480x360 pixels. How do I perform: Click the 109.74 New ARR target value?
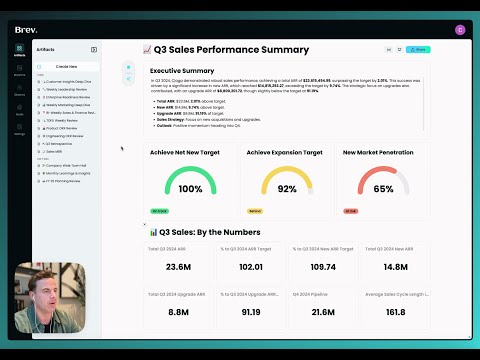pyautogui.click(x=323, y=267)
